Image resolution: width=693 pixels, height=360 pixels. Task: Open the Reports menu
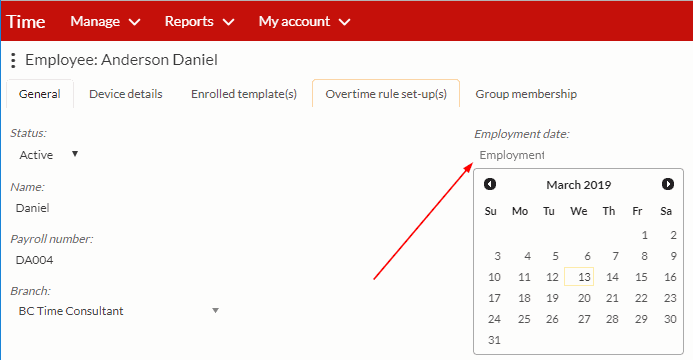199,21
